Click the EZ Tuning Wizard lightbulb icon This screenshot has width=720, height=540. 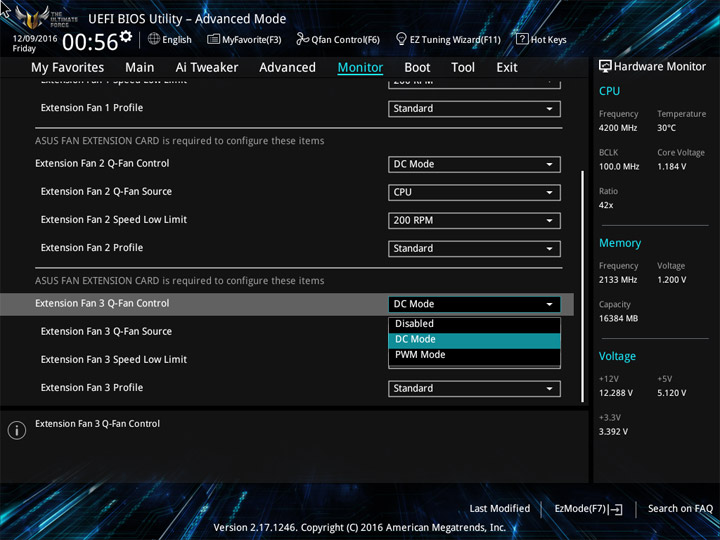(x=401, y=39)
